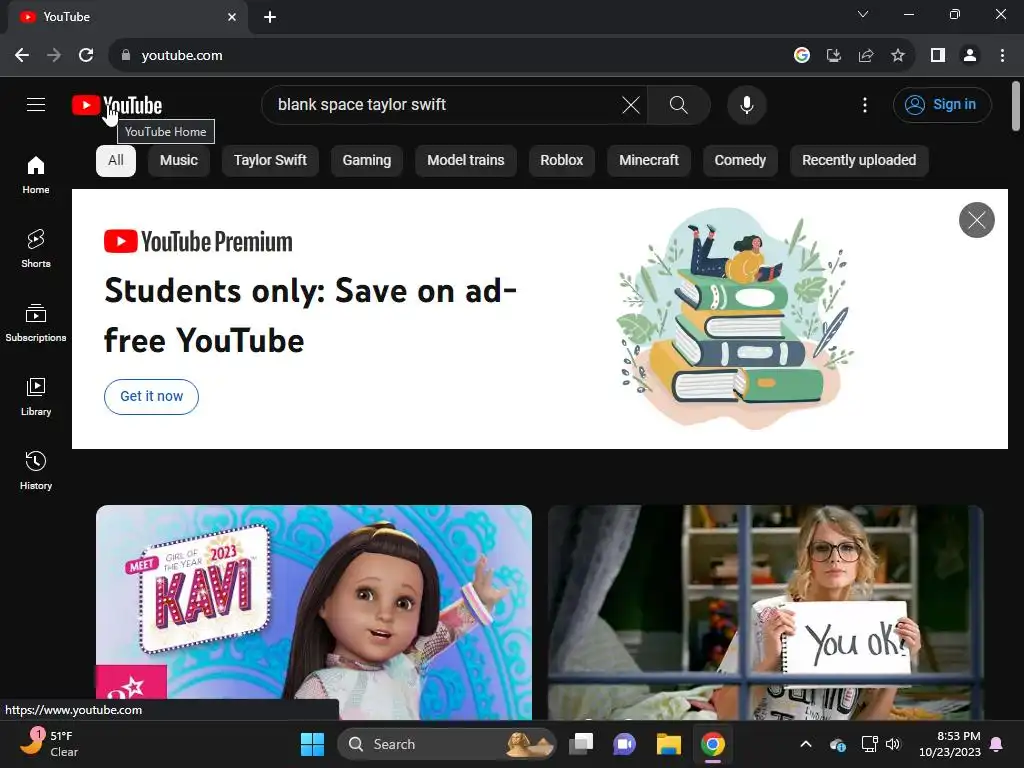
Task: Show hidden system tray icons
Action: pyautogui.click(x=806, y=744)
